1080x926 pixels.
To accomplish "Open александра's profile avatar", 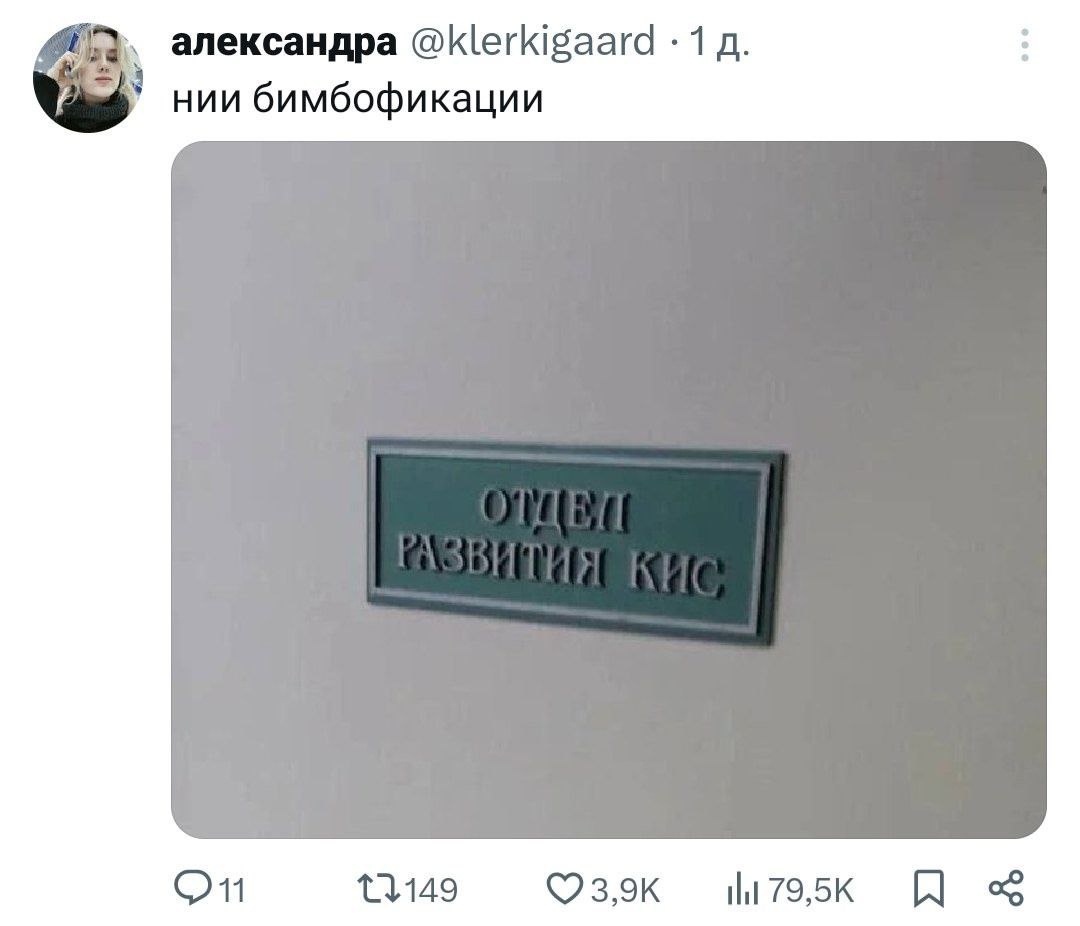I will [87, 77].
